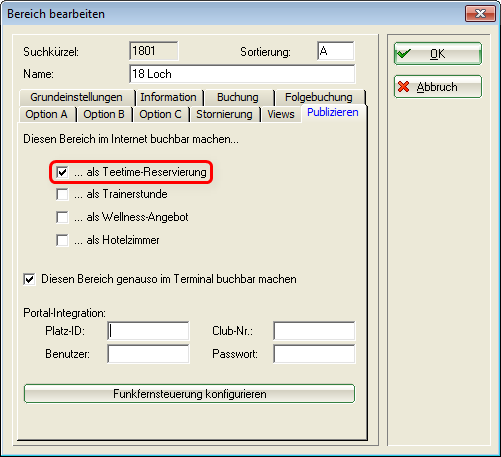Select the Passwort text field
The height and width of the screenshot is (457, 501).
tap(314, 354)
